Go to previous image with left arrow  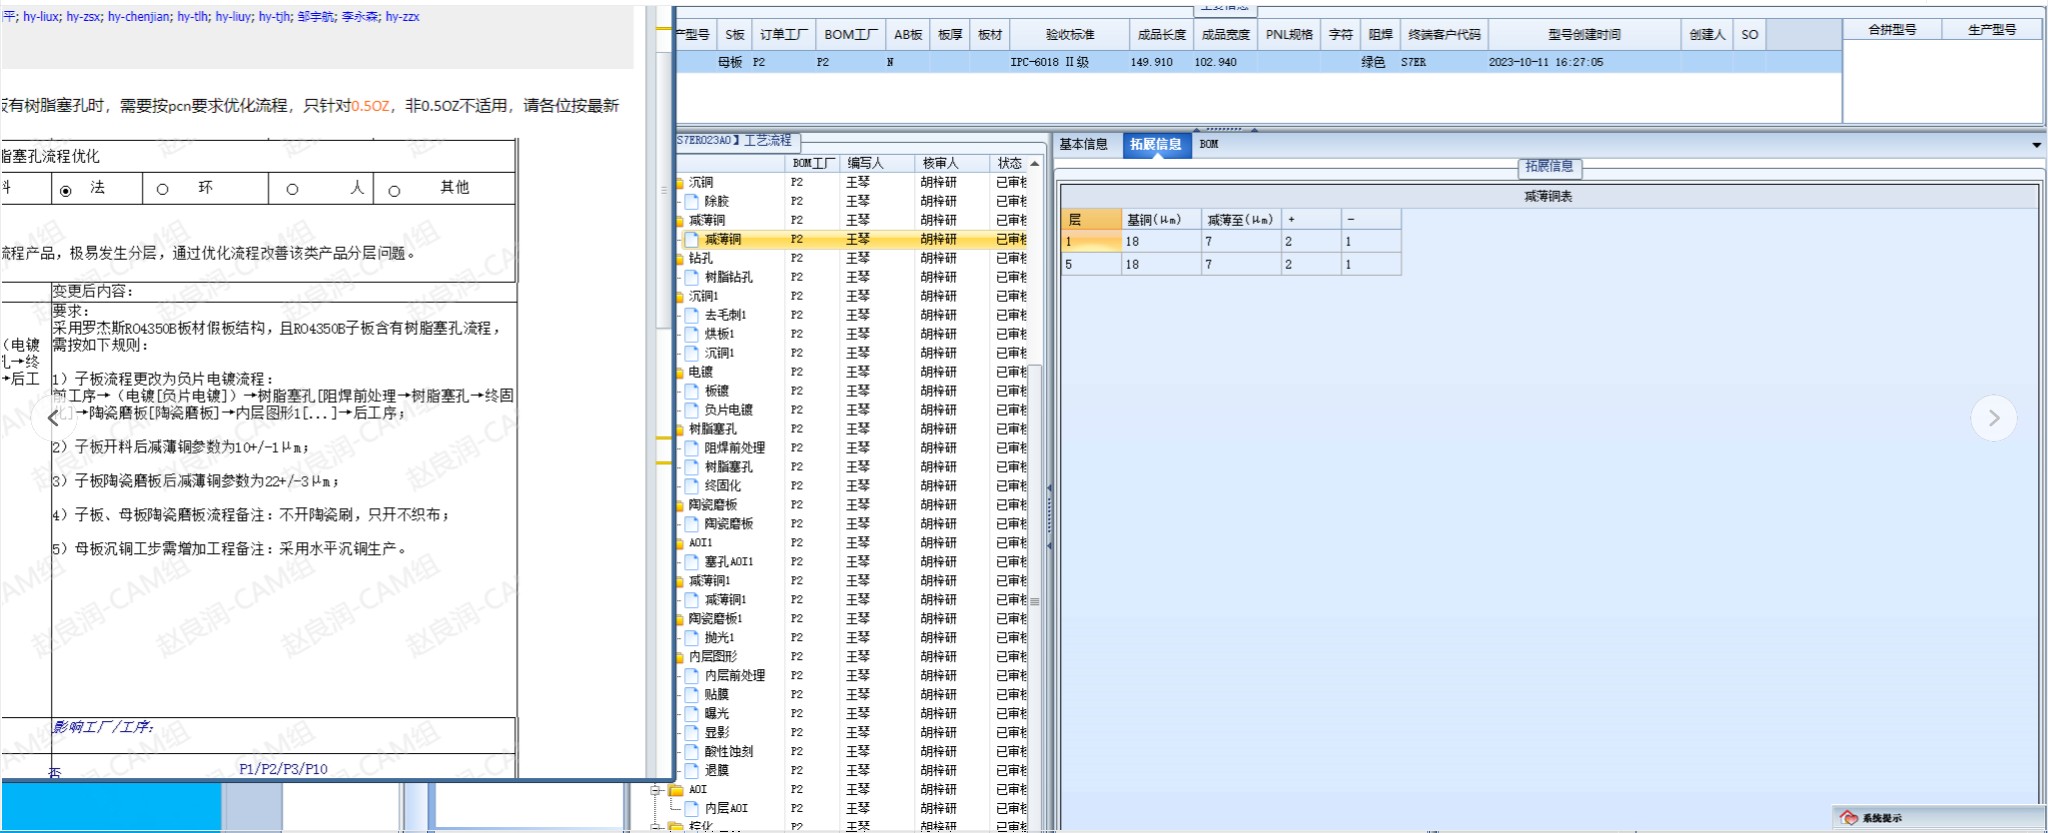coord(53,418)
